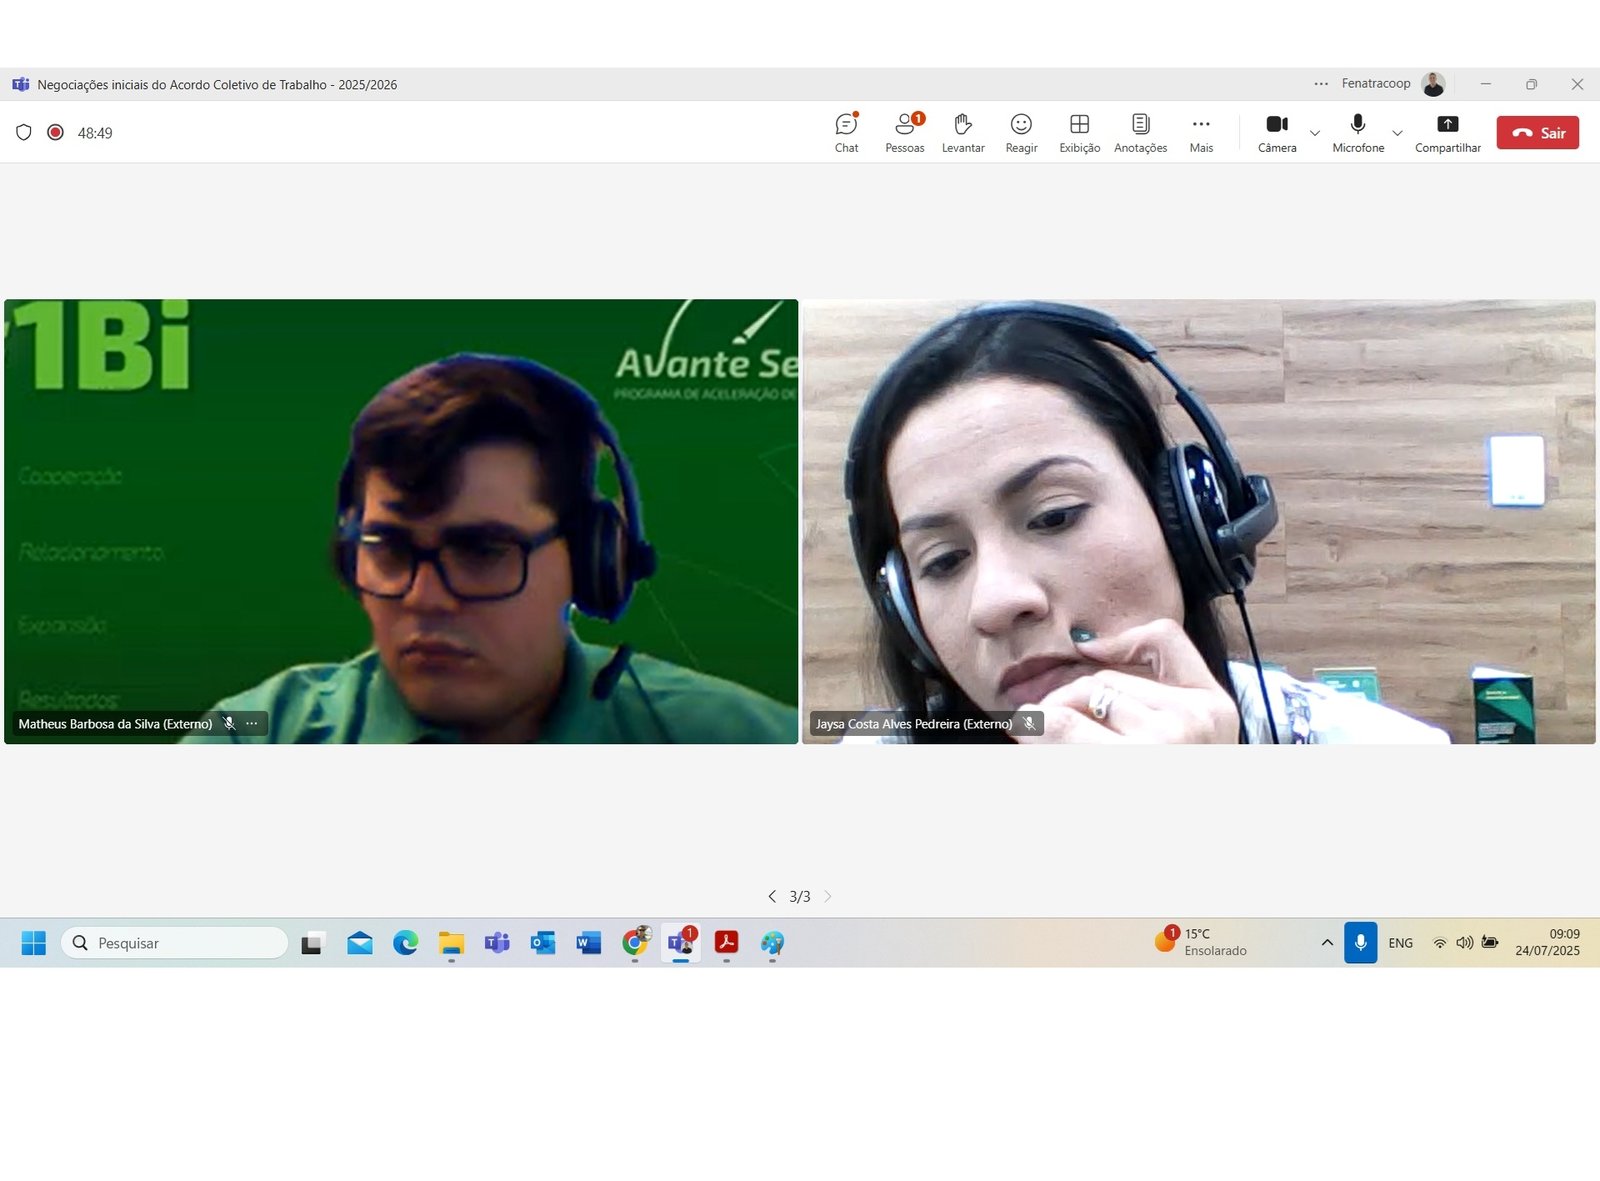1600x1181 pixels.
Task: Click the shield security icon
Action: (24, 132)
